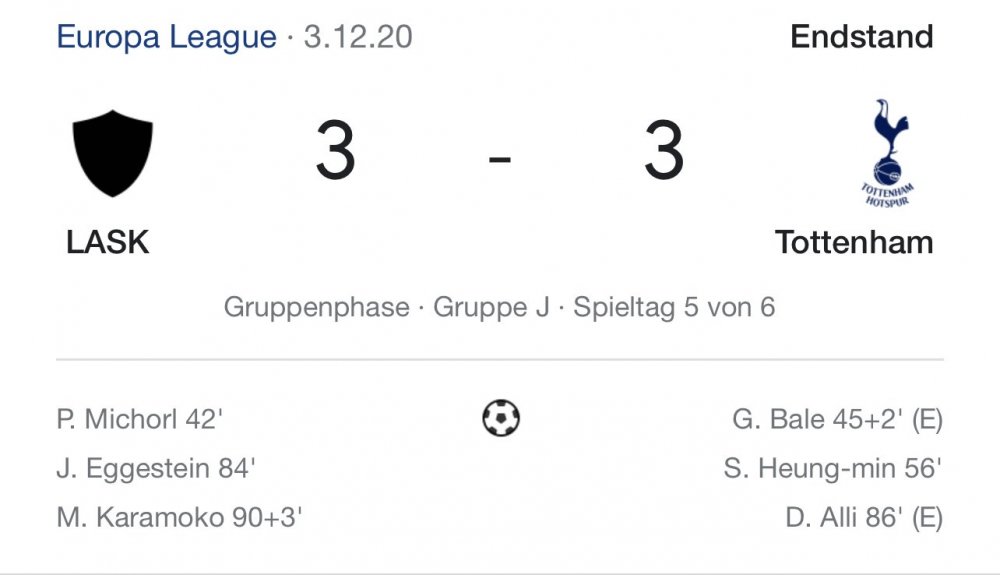Screen dimensions: 1000x575
Task: Select scorer G. Bale 45+2' (E)
Action: [837, 419]
